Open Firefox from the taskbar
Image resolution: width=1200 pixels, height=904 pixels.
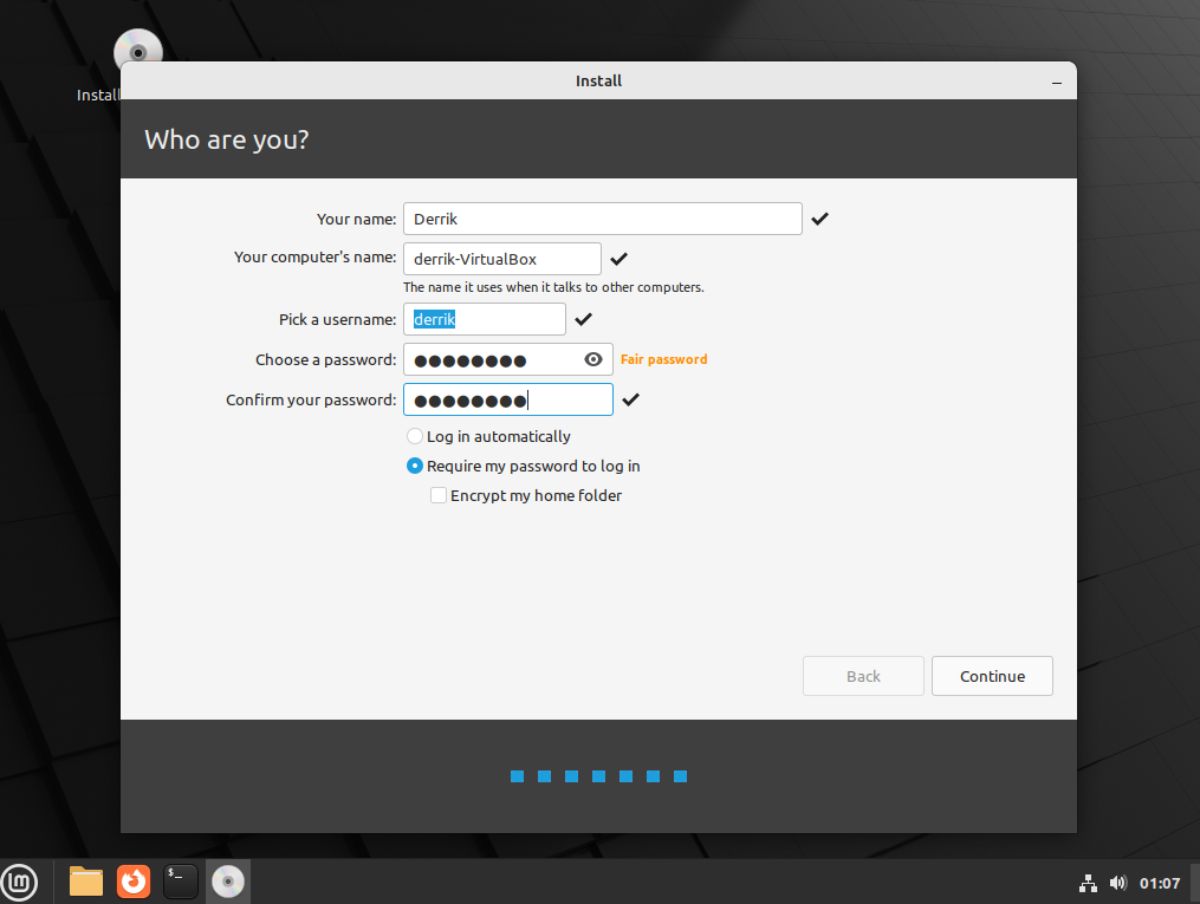click(133, 881)
